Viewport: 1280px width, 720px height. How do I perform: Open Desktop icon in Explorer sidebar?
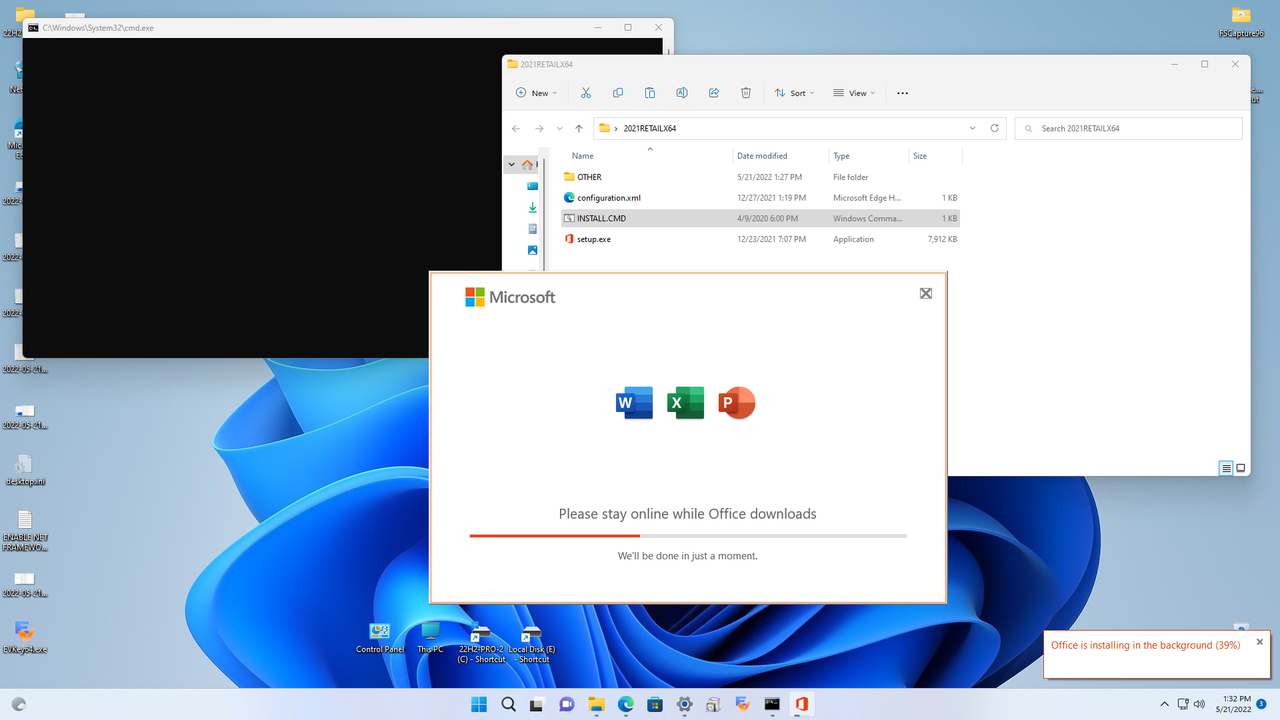click(x=533, y=186)
